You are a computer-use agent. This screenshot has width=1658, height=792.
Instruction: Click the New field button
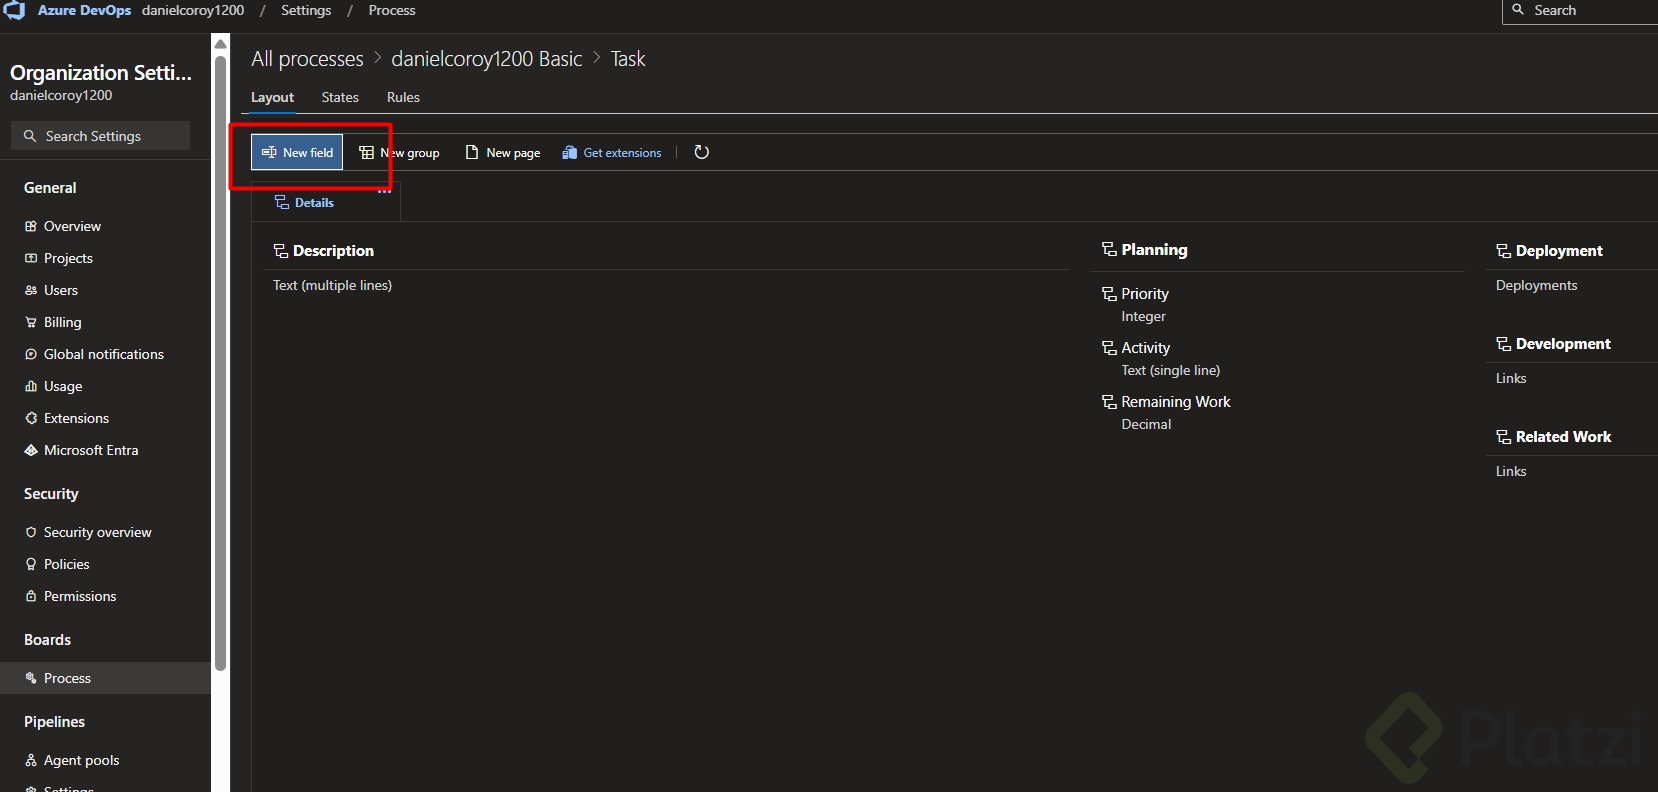297,152
